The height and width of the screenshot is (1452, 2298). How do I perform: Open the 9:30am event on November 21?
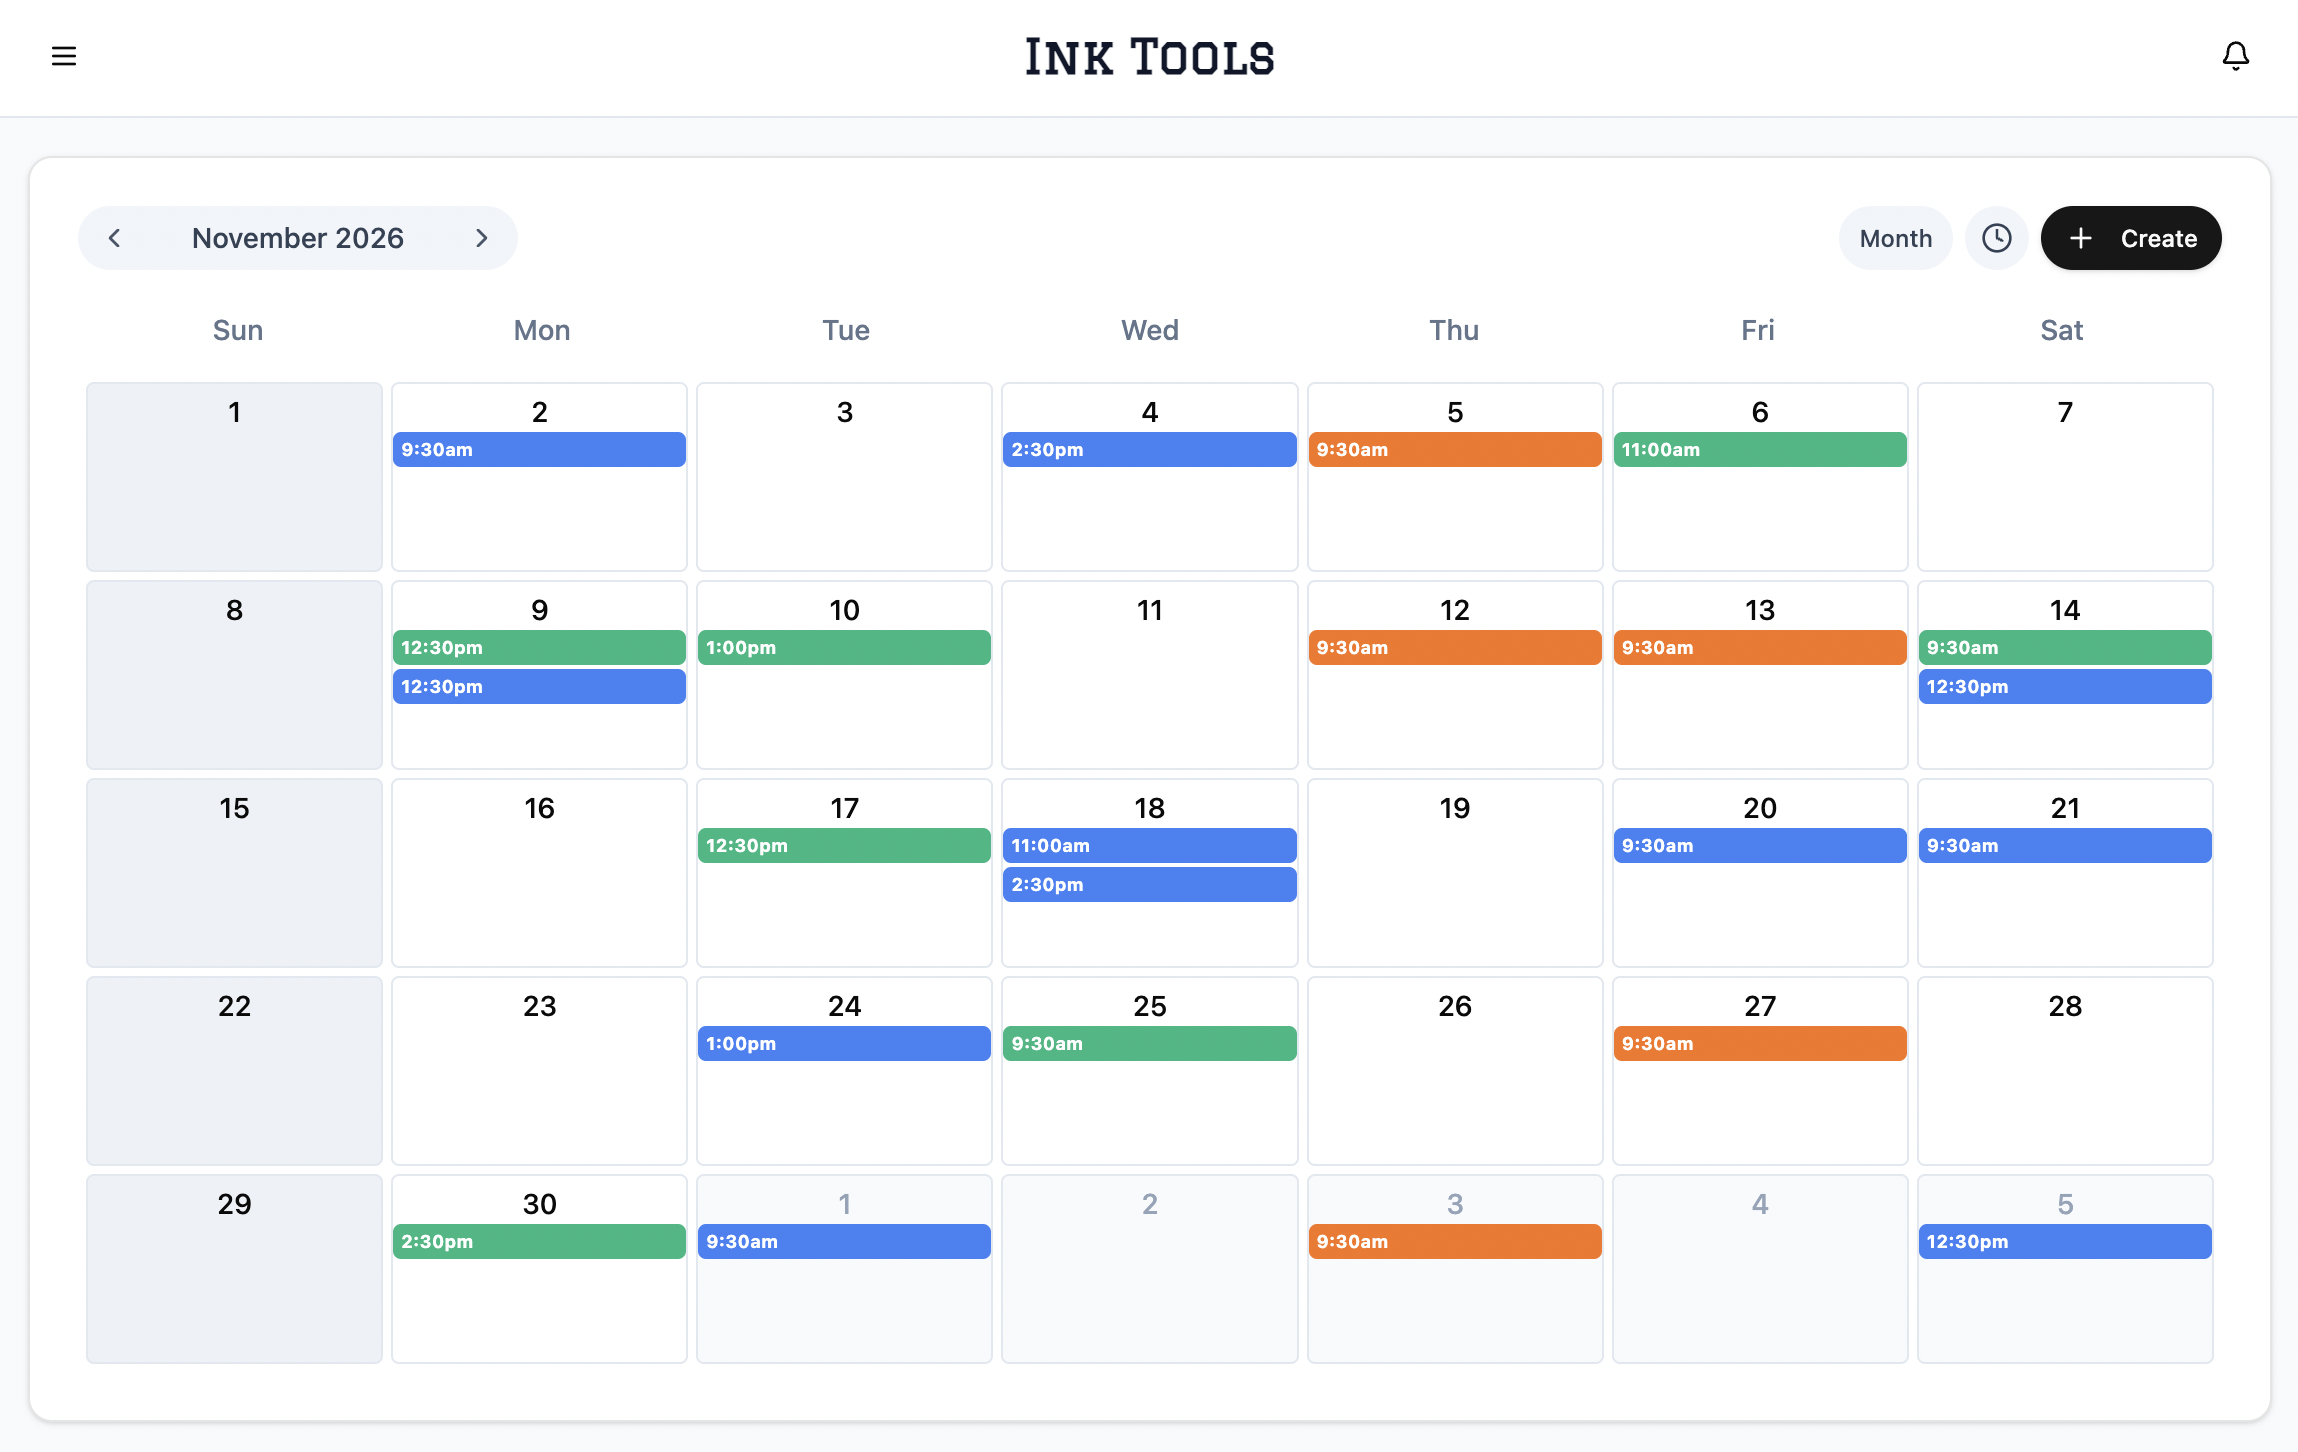pyautogui.click(x=2065, y=846)
